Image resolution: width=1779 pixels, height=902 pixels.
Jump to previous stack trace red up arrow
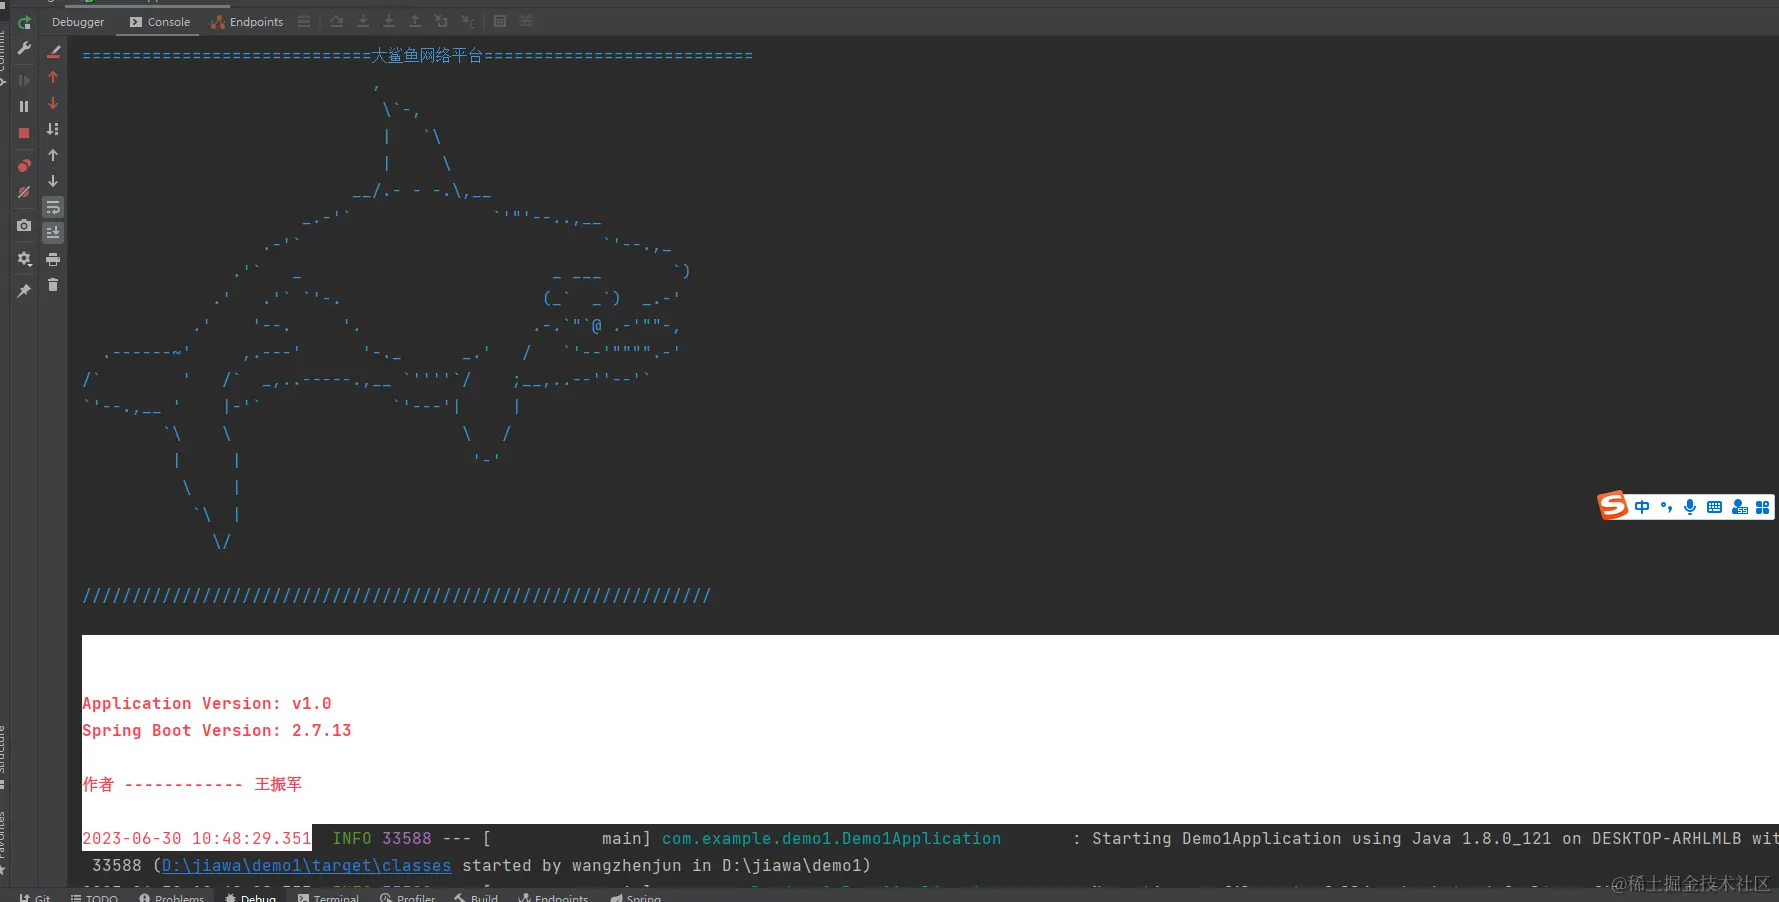53,77
